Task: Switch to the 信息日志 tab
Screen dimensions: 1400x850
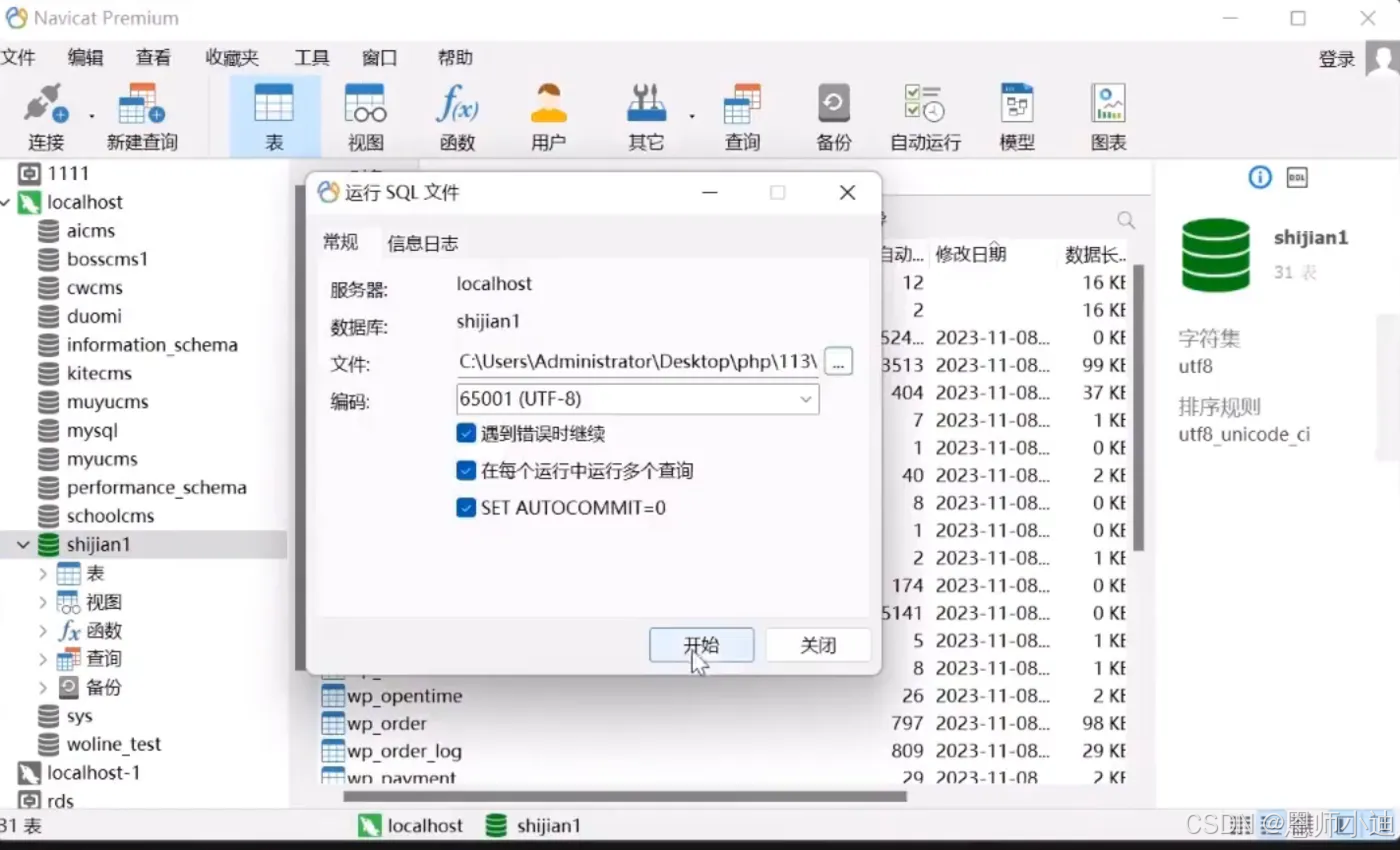Action: tap(423, 243)
